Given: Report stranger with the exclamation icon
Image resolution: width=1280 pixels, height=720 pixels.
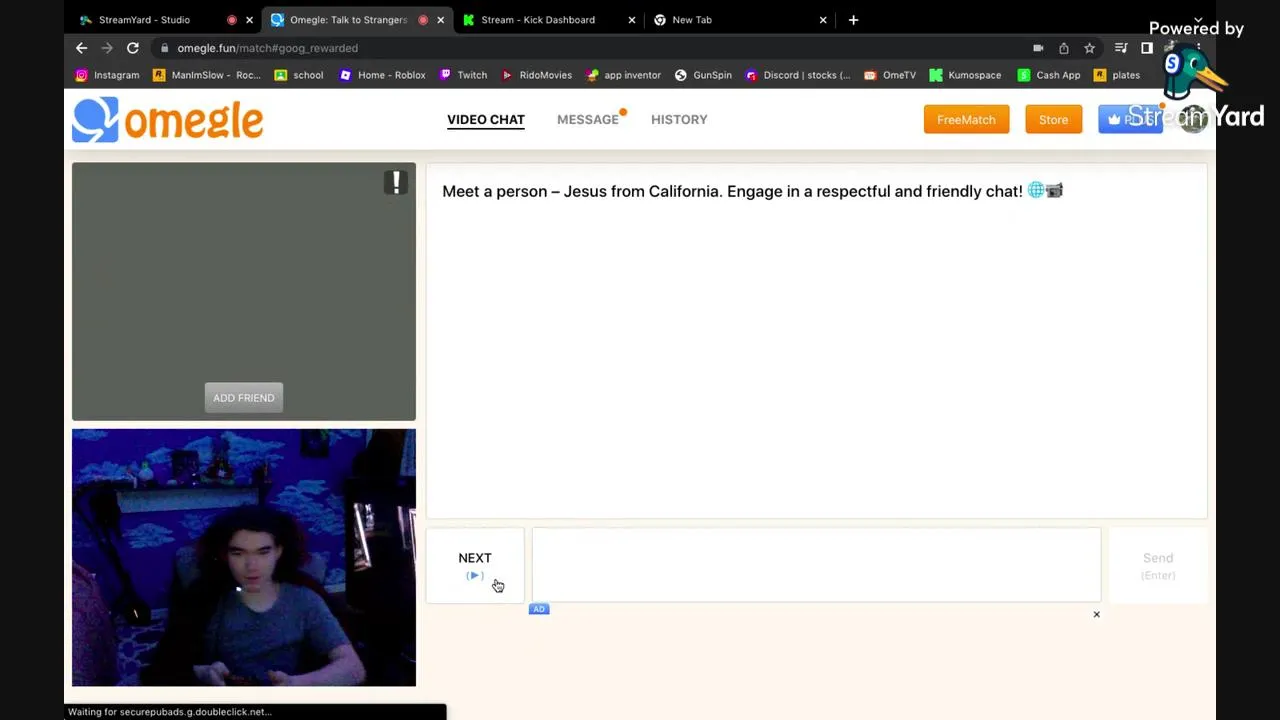Looking at the screenshot, I should pos(396,182).
